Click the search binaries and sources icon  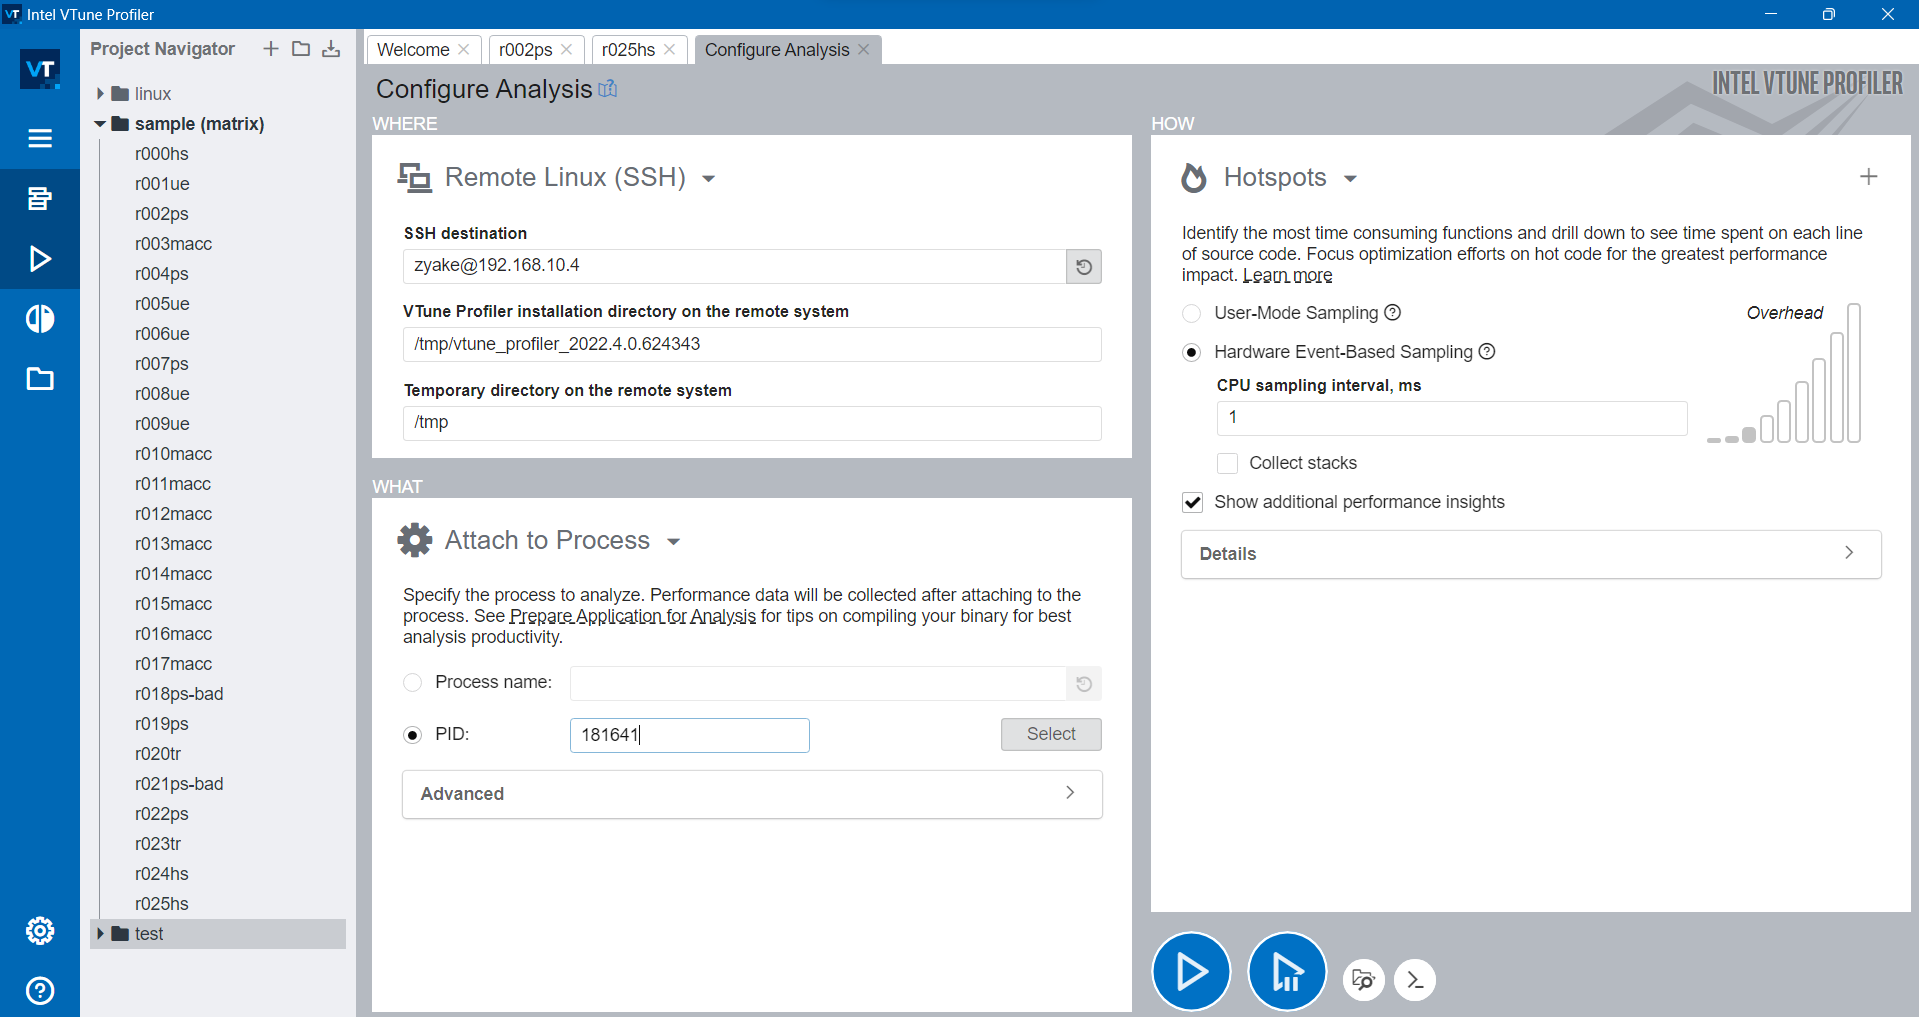coord(1364,980)
